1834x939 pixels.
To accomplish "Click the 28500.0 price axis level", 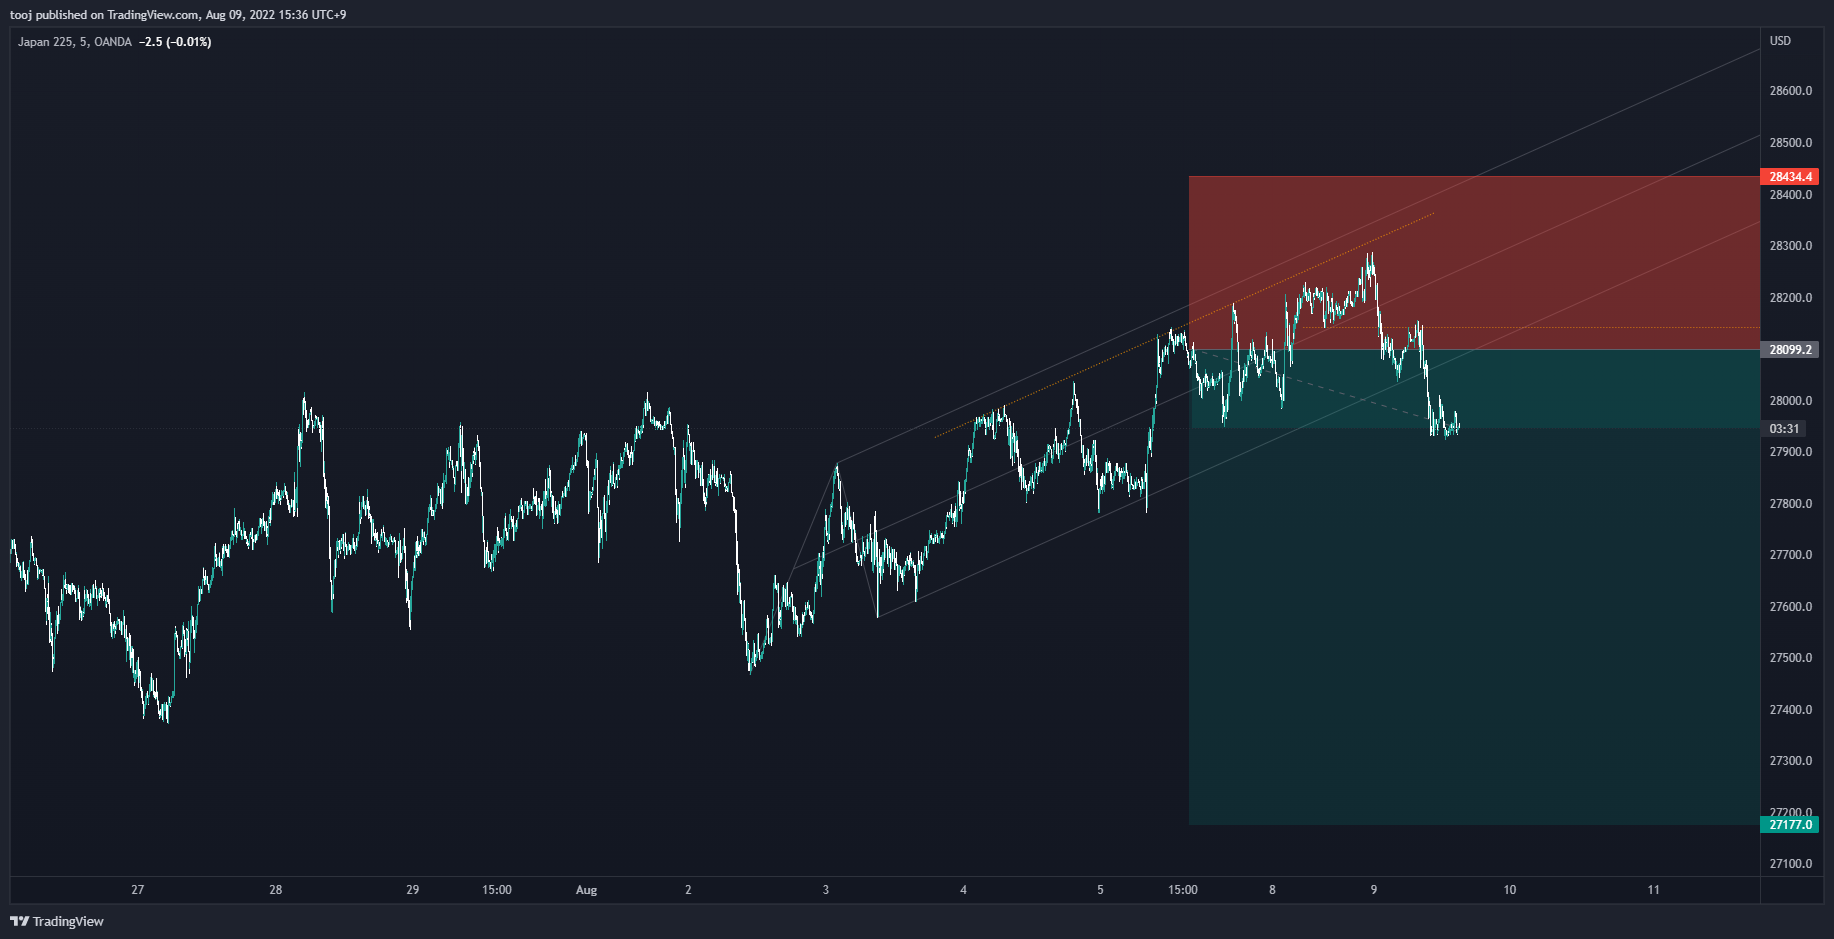I will (1790, 143).
